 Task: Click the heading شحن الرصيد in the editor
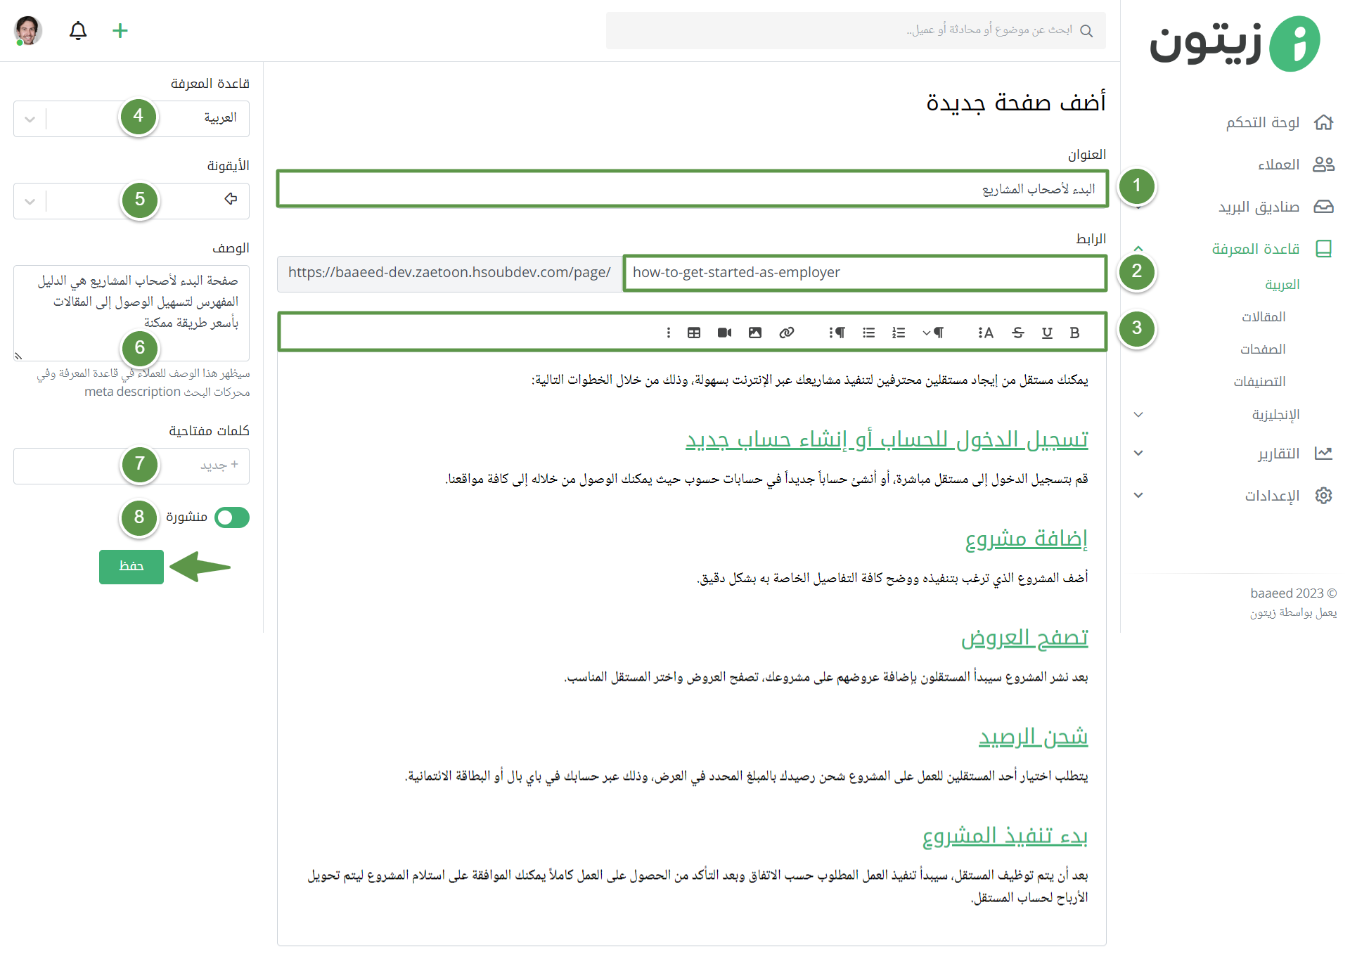(x=1033, y=737)
